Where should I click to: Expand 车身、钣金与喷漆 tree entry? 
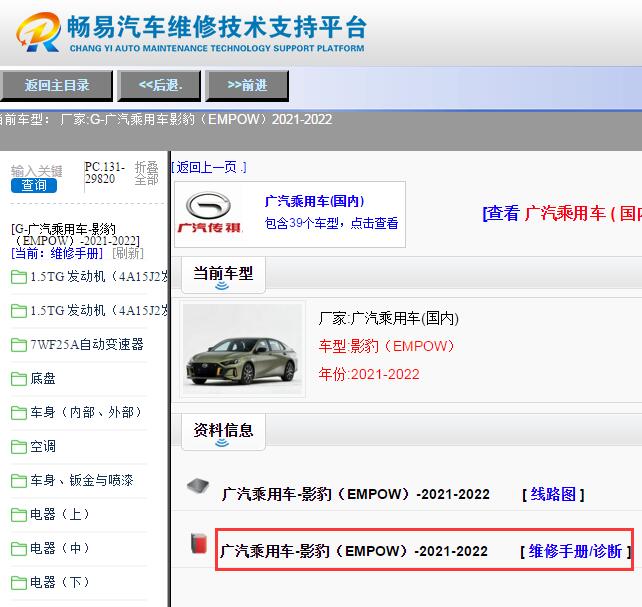81,481
